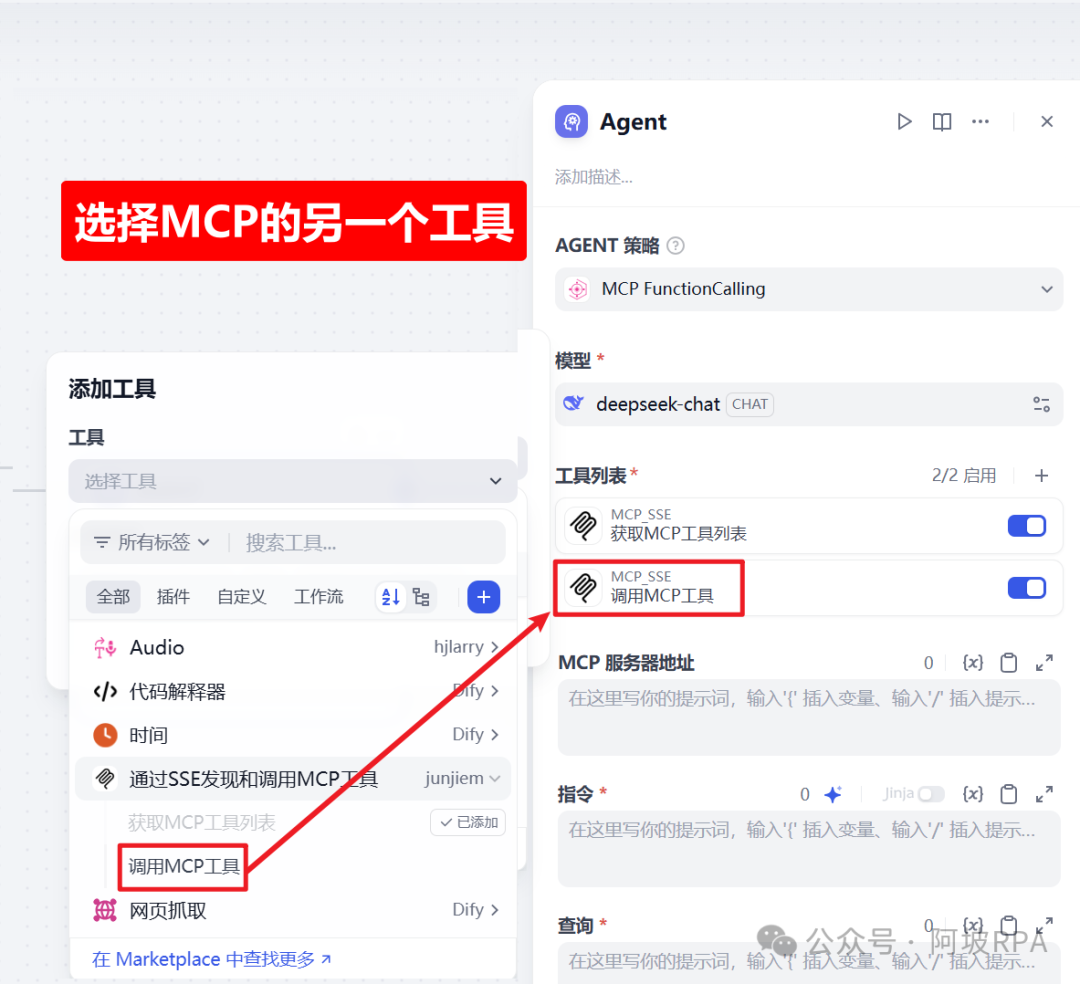This screenshot has height=984, width=1080.
Task: Switch to the 插件 tab
Action: click(x=173, y=596)
